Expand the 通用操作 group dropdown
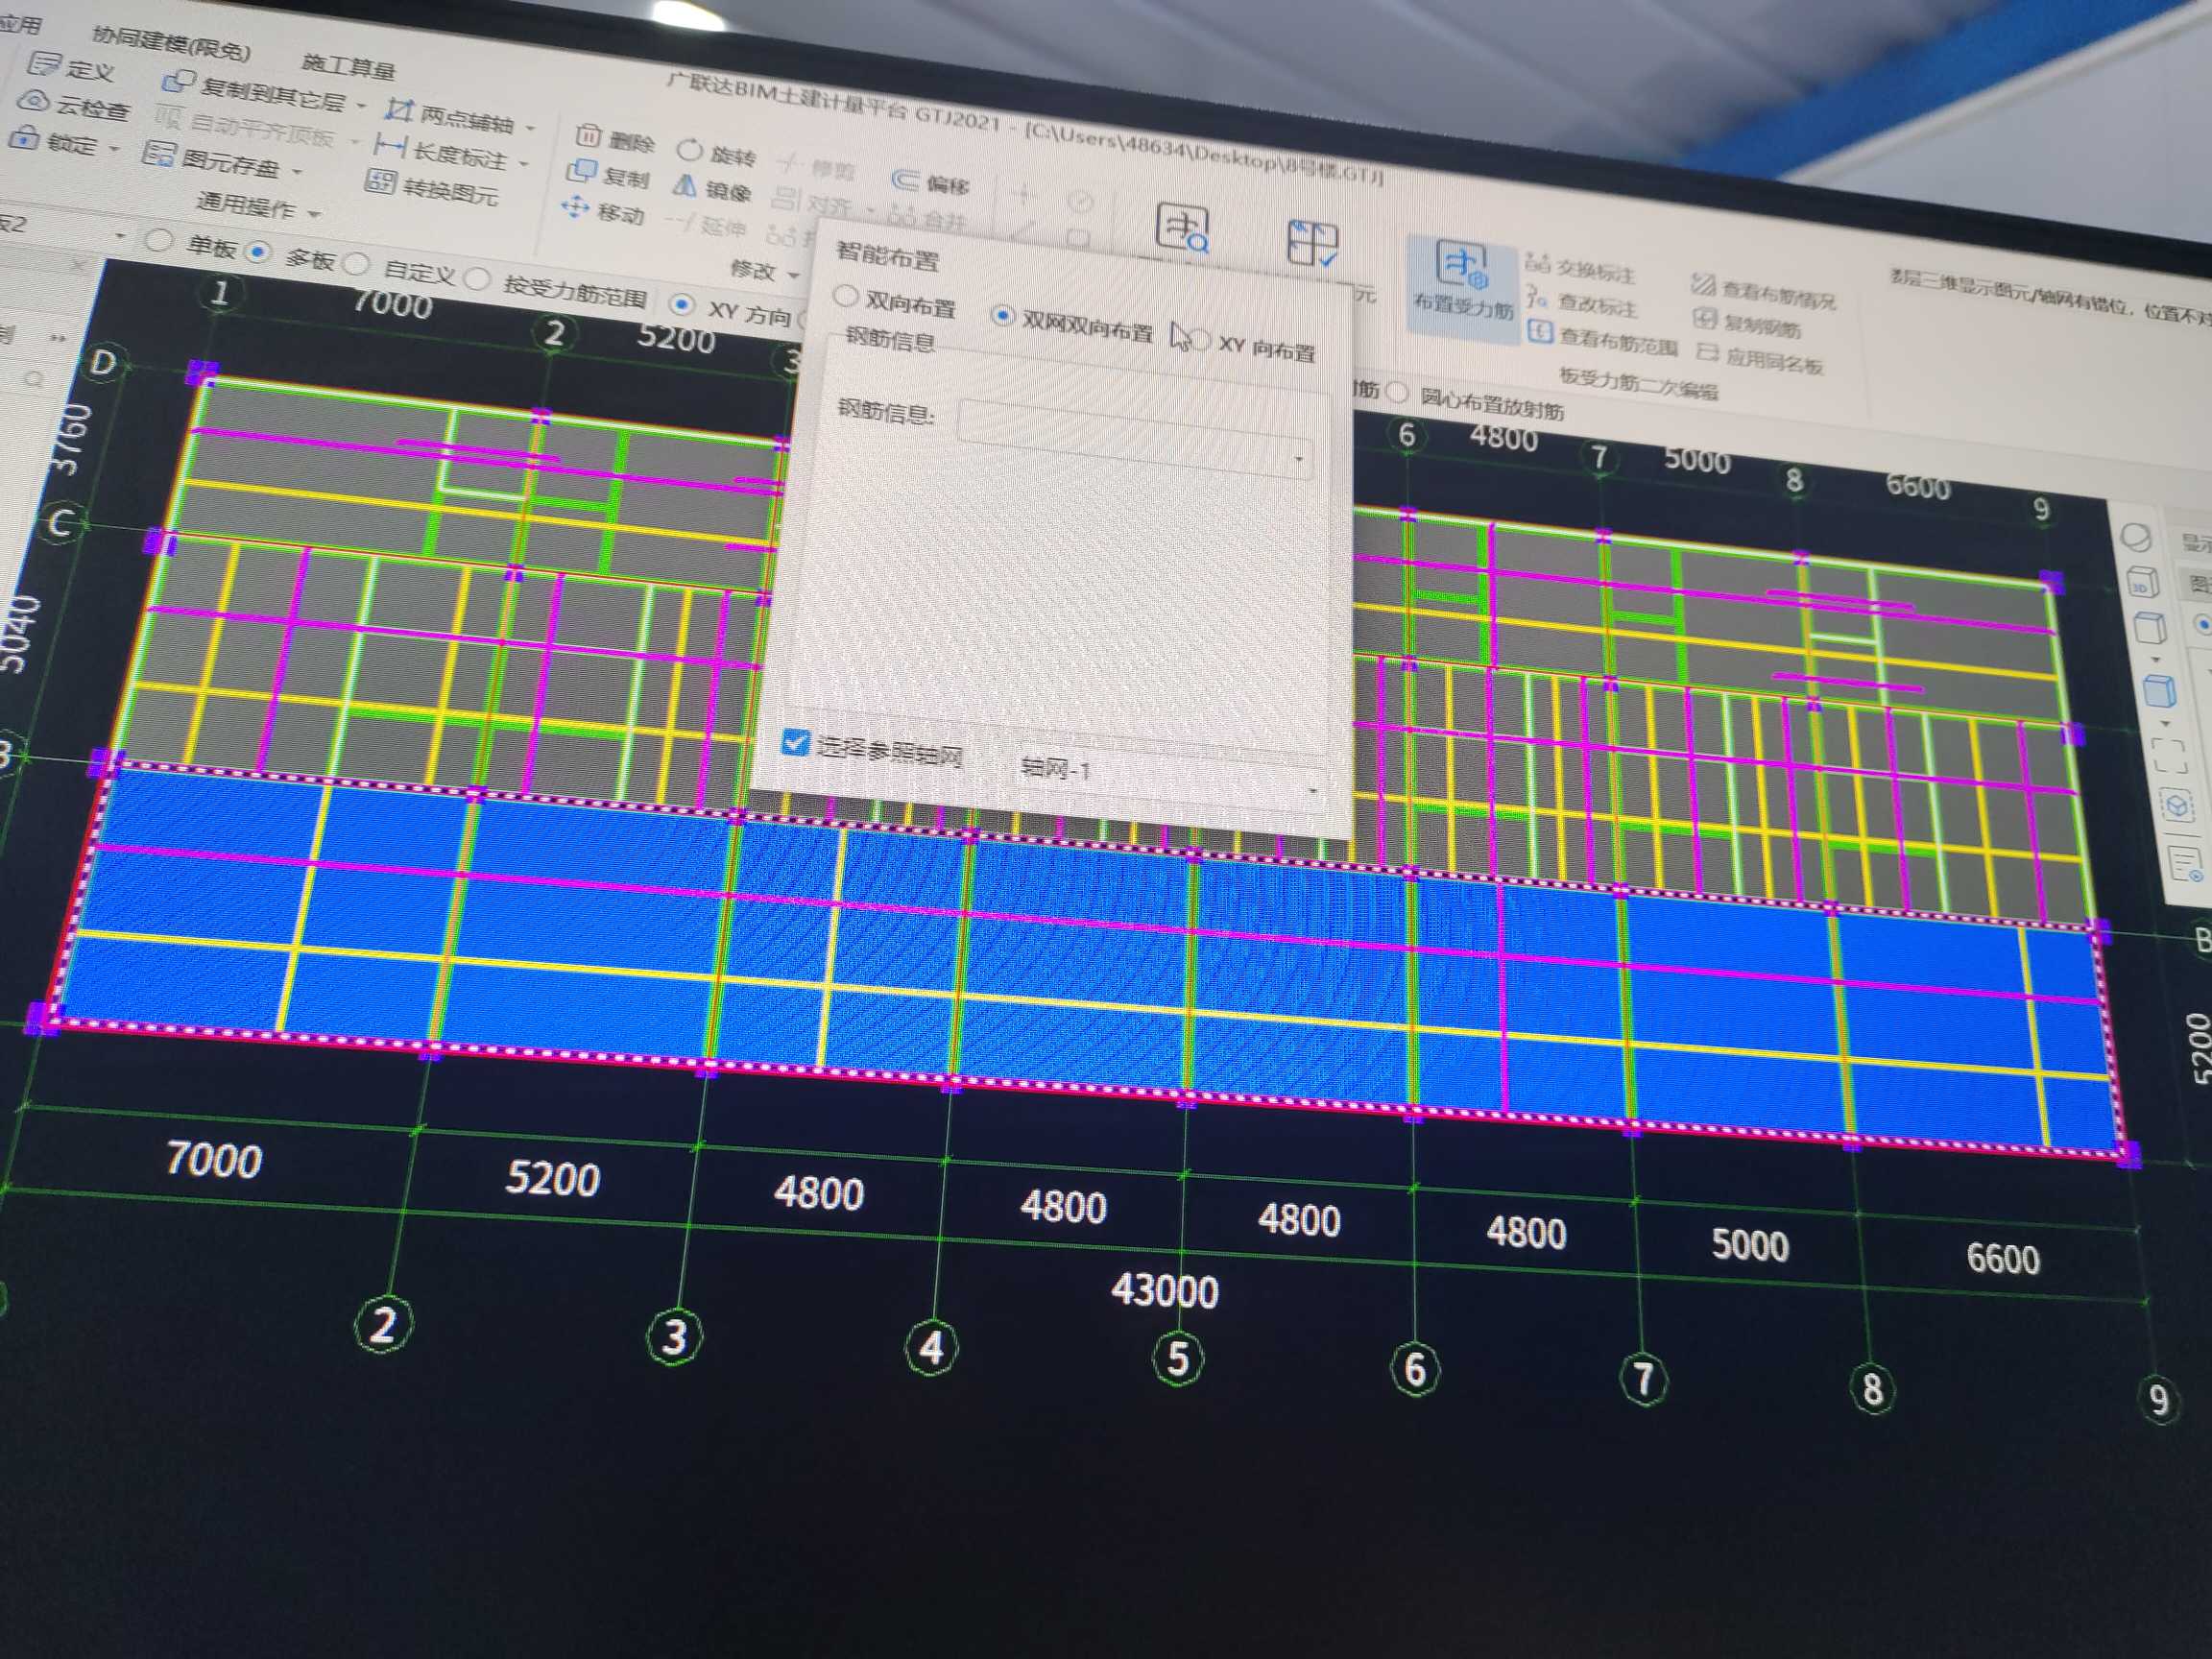Viewport: 2212px width, 1659px height. point(314,213)
